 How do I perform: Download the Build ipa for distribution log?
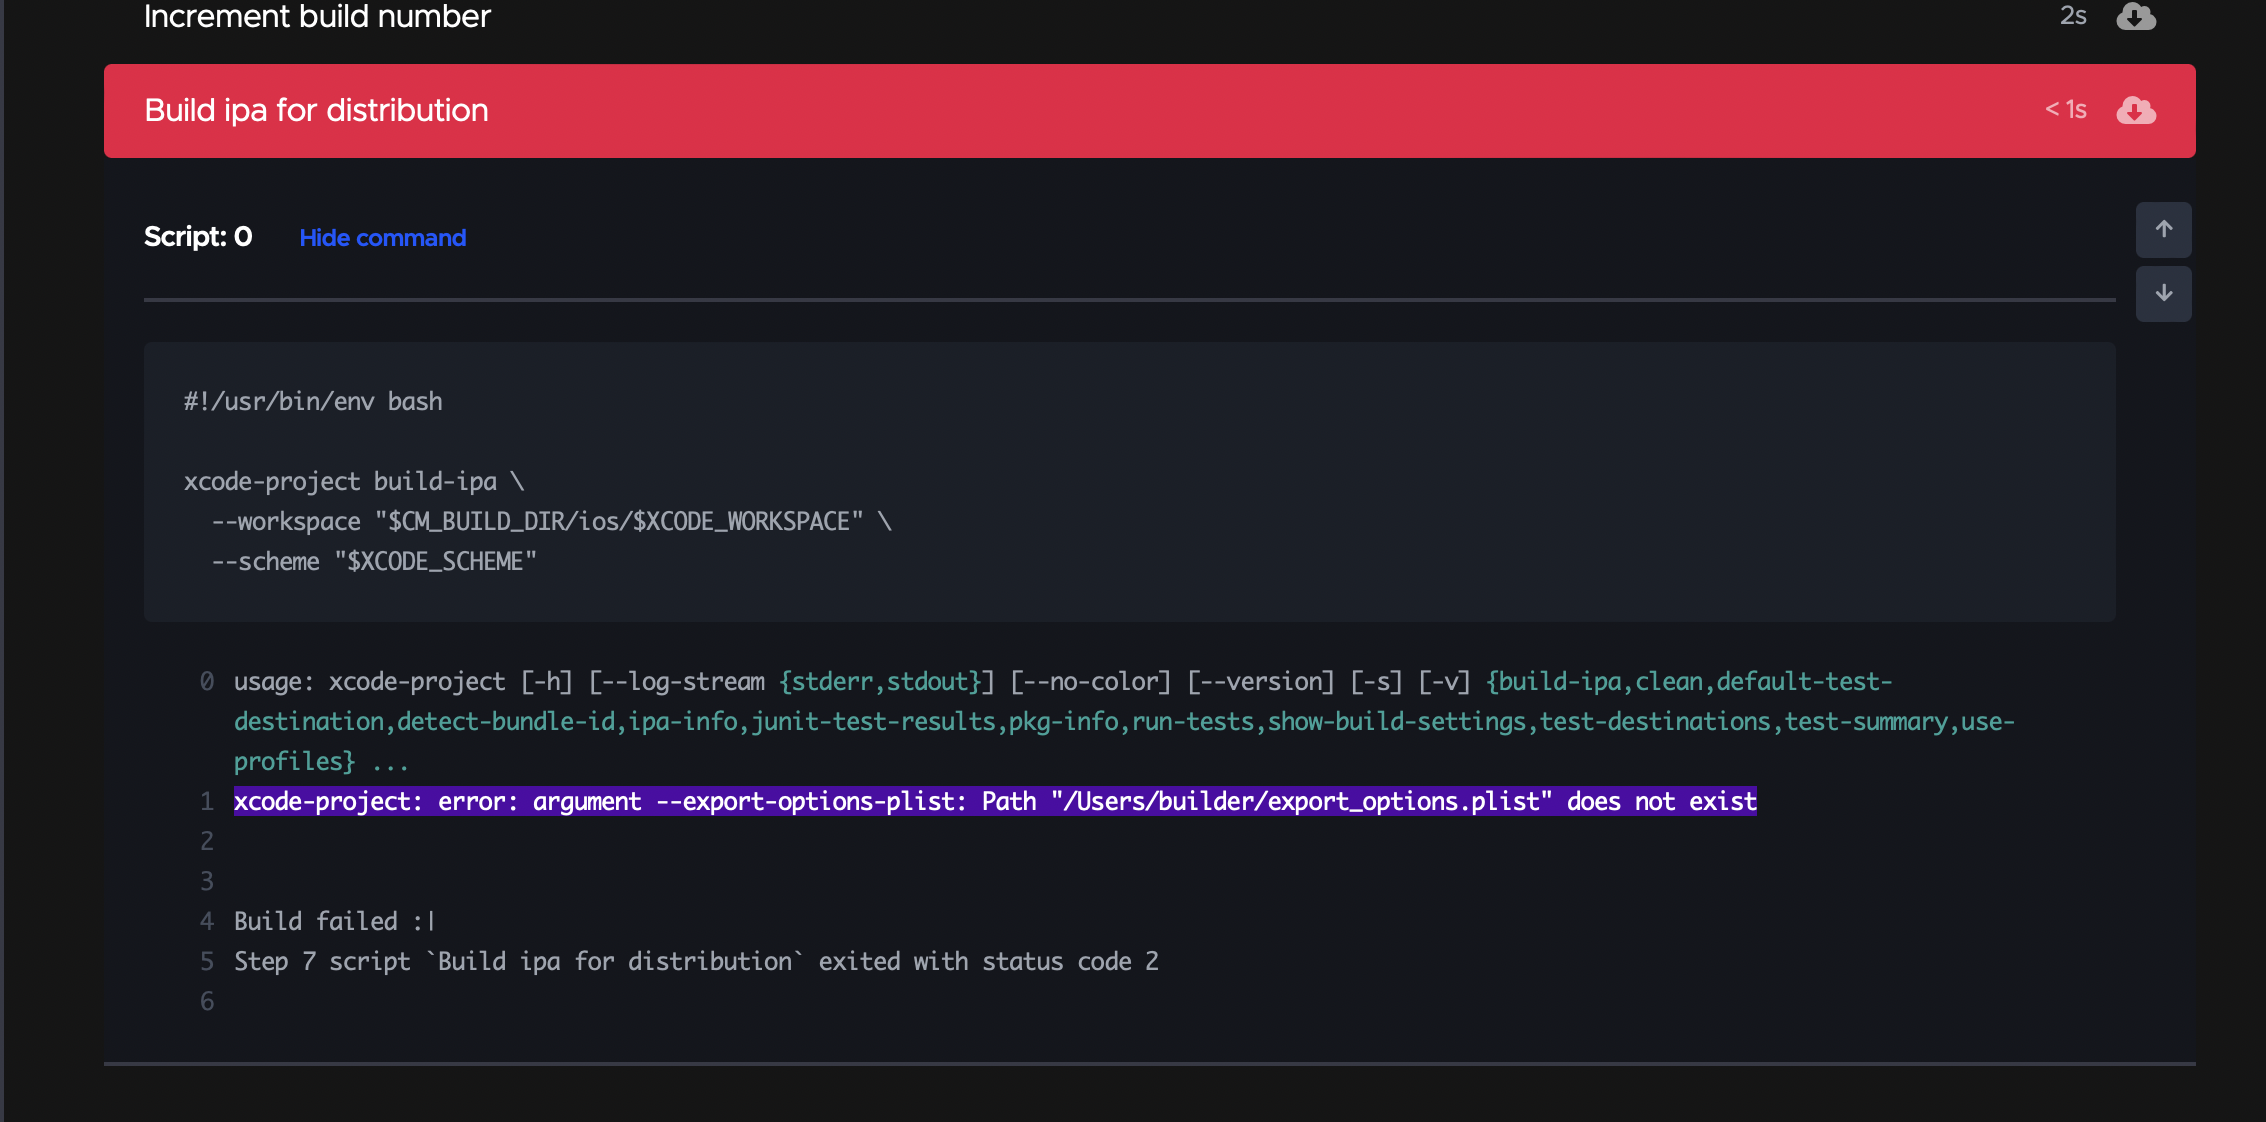click(x=2135, y=110)
